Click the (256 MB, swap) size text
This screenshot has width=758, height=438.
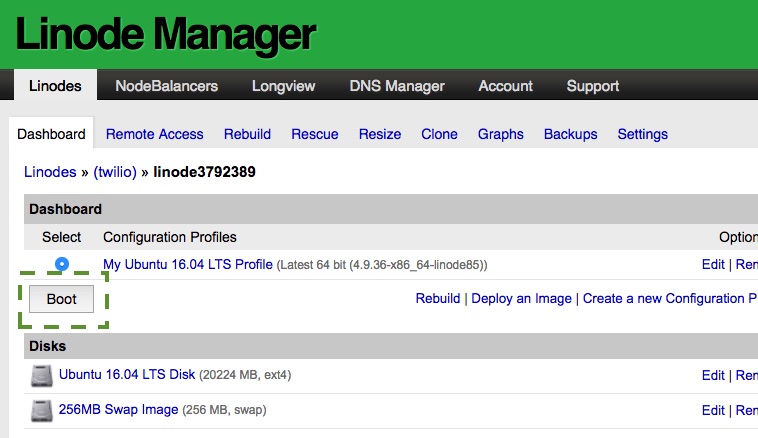pyautogui.click(x=224, y=410)
